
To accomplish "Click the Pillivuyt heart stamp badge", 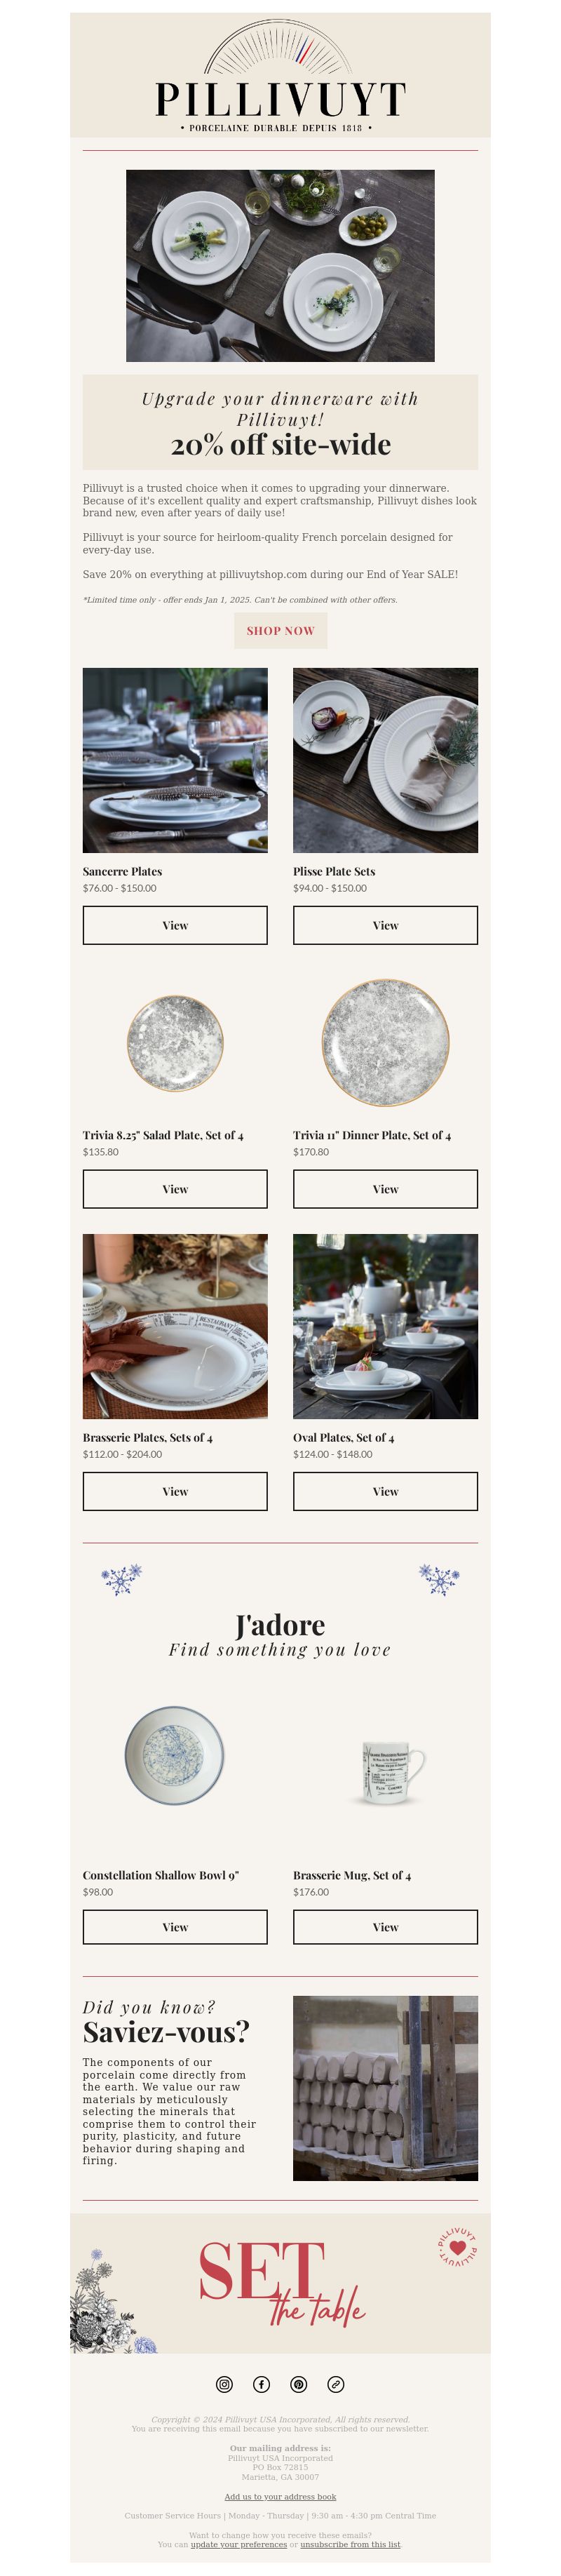I will (457, 2247).
